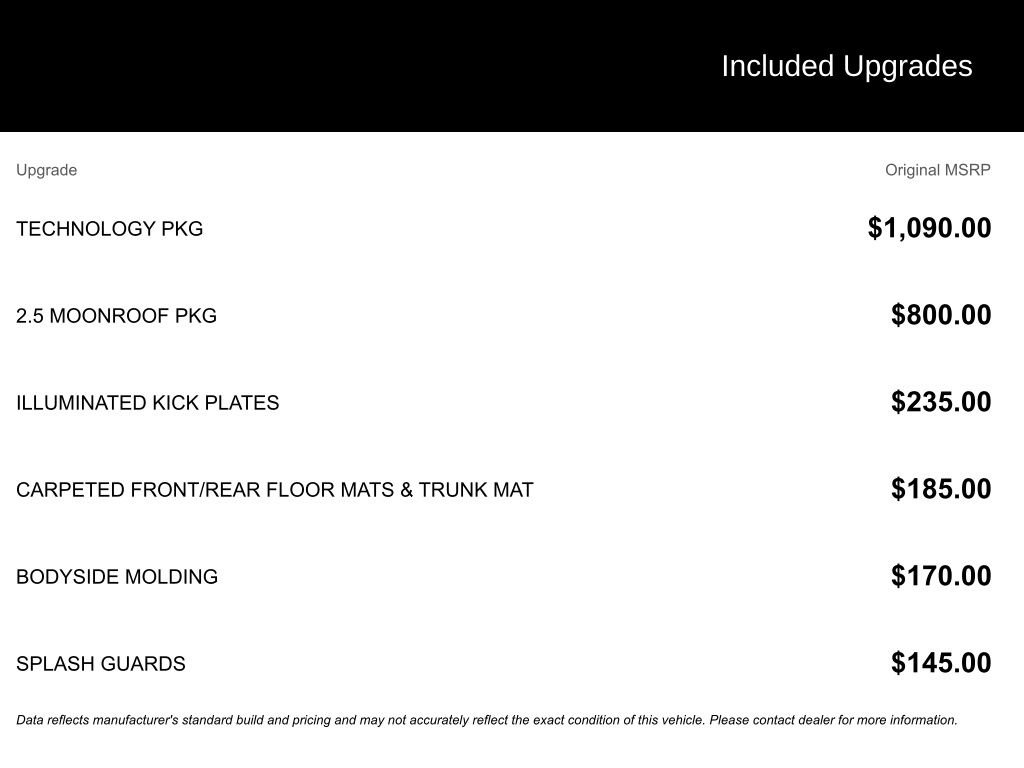
Task: Select CARPETED FRONT/REAR FLOOR MATS & TRUNK MAT
Action: [275, 490]
